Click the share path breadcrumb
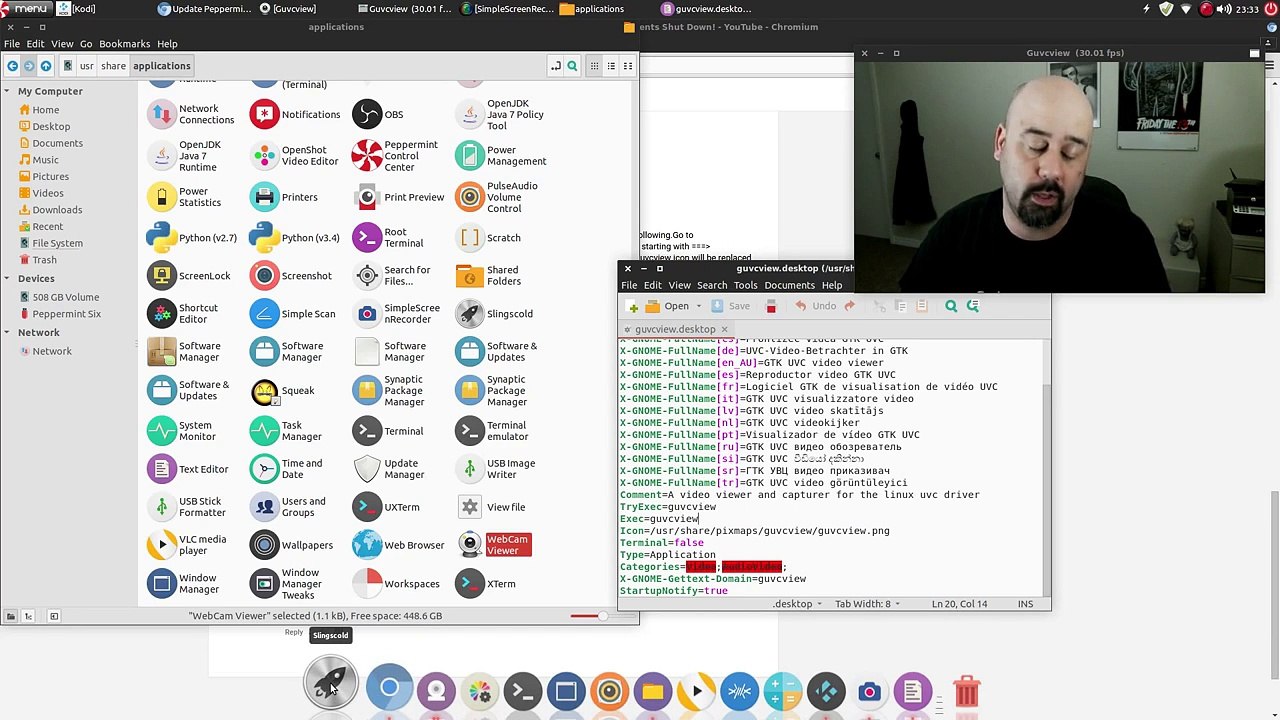Image resolution: width=1280 pixels, height=720 pixels. (113, 66)
